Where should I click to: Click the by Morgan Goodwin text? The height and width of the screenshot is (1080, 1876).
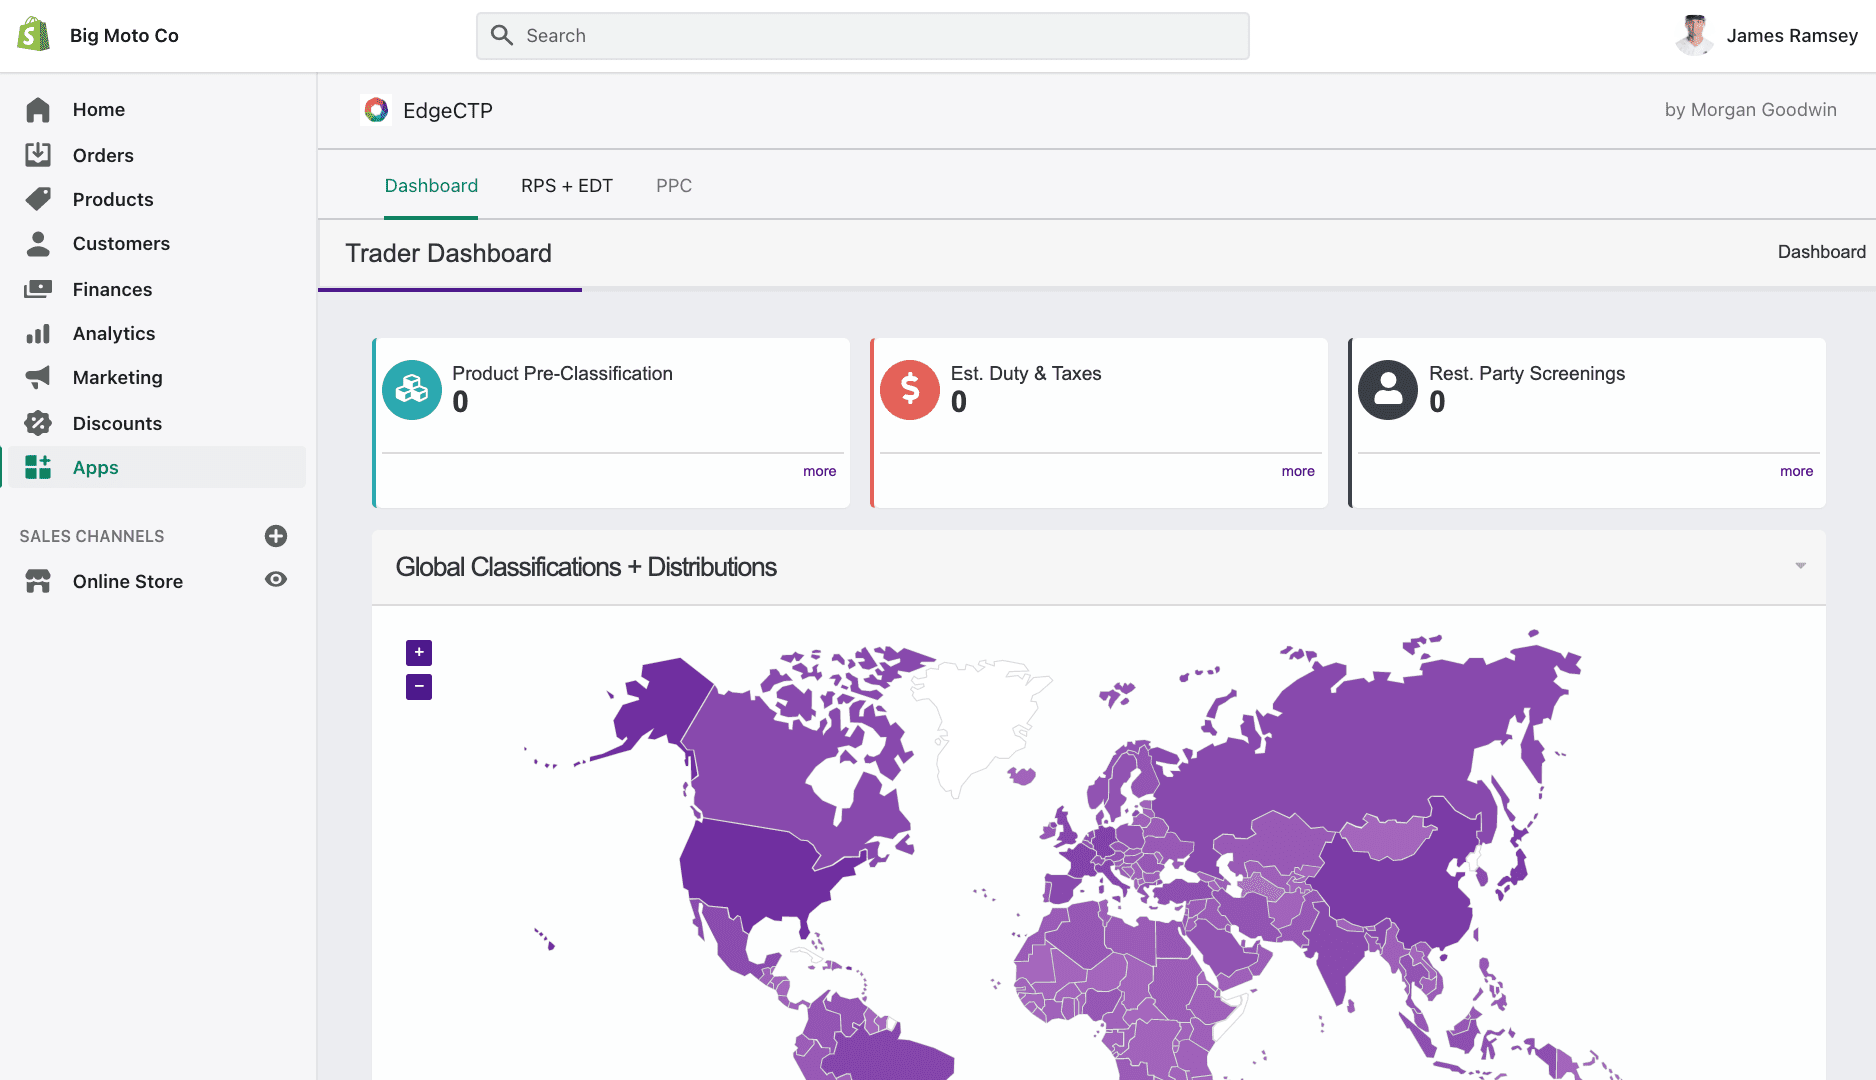1750,110
